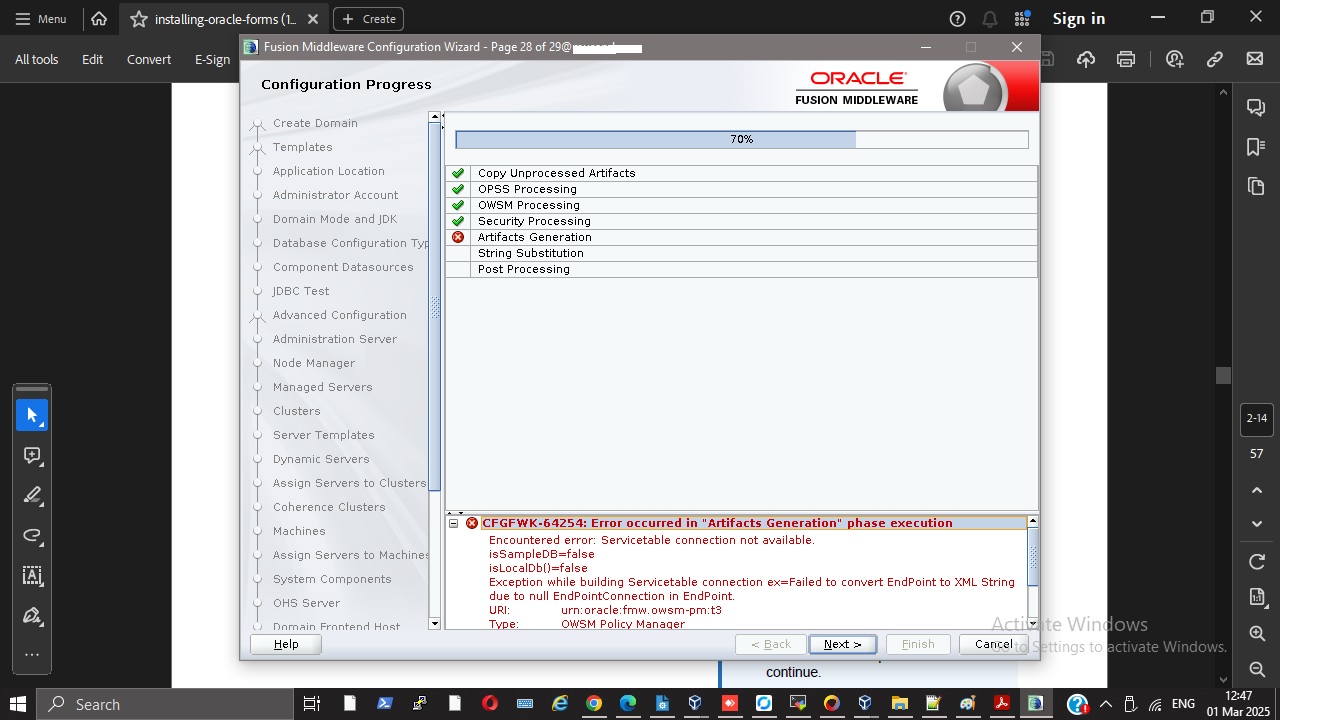The height and width of the screenshot is (720, 1340).
Task: Select the Post Processing row
Action: click(x=741, y=269)
